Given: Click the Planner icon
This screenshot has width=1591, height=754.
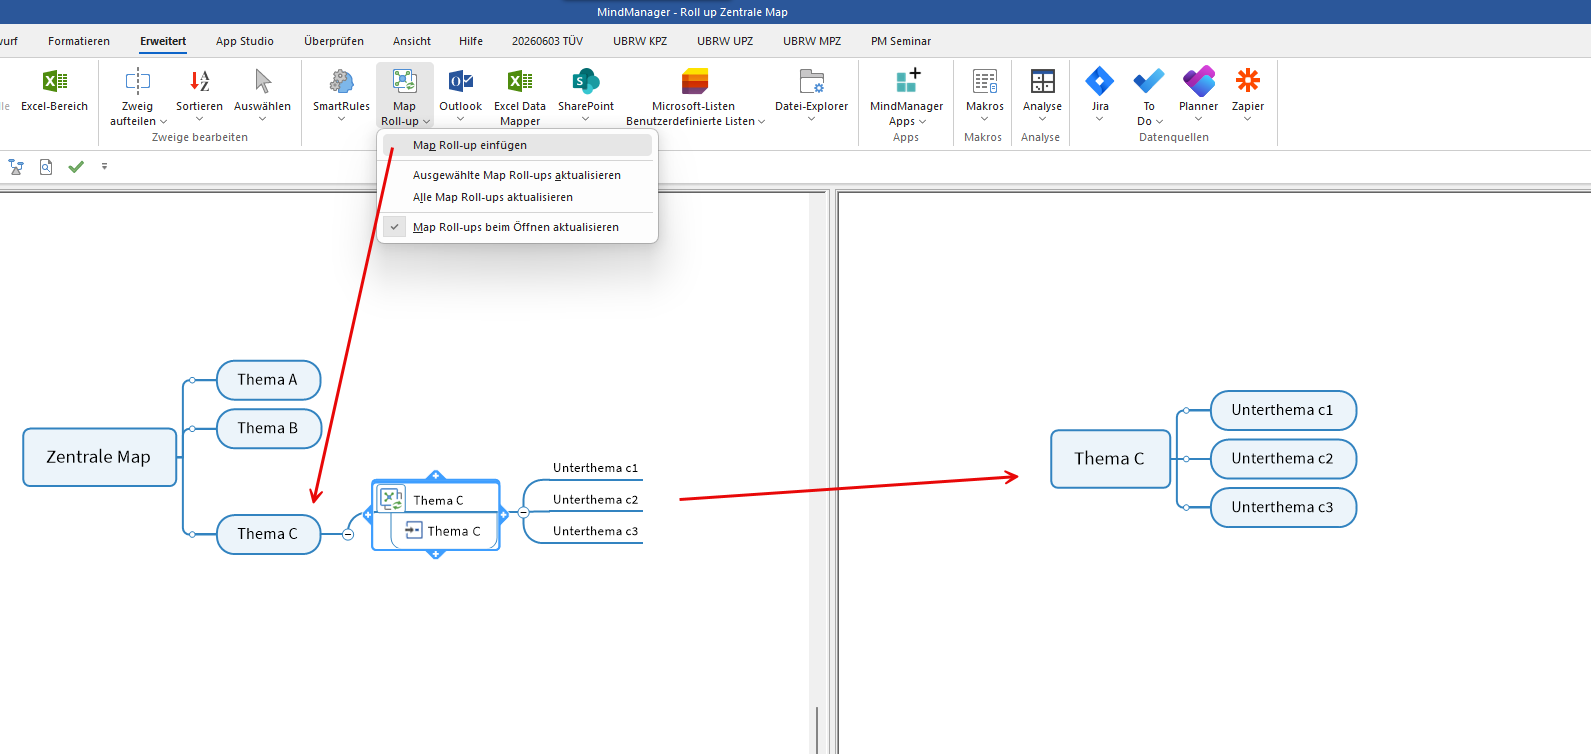Looking at the screenshot, I should pyautogui.click(x=1198, y=83).
